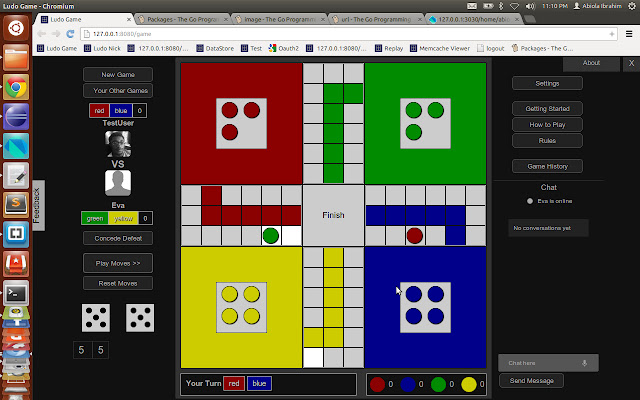640x400 pixels.
Task: Click Eva's placeholder avatar
Action: pos(118,183)
